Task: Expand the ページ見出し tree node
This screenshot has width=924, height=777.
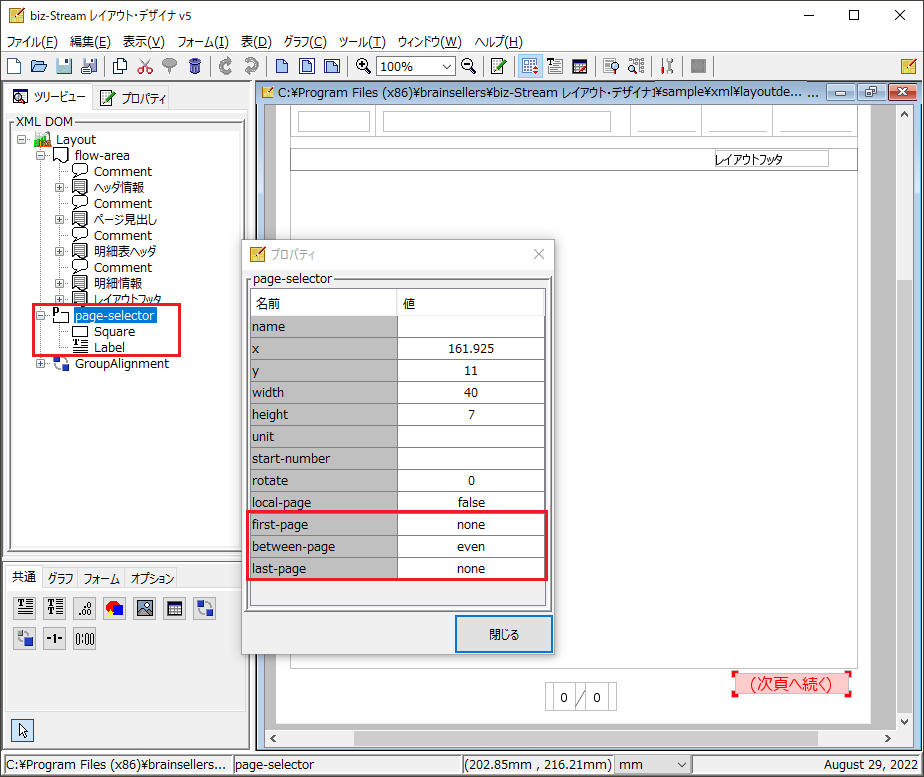Action: [x=60, y=219]
